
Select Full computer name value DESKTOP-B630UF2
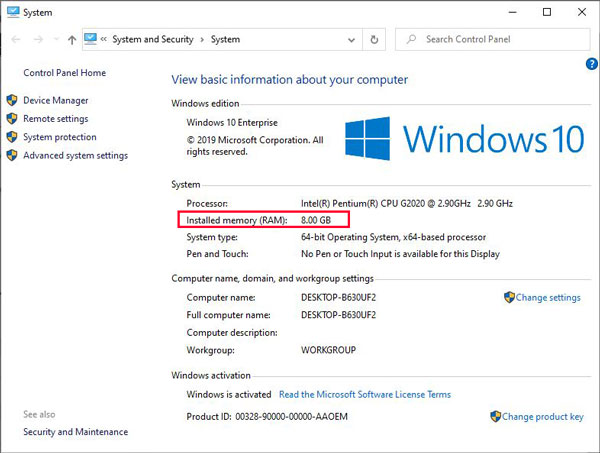[339, 315]
